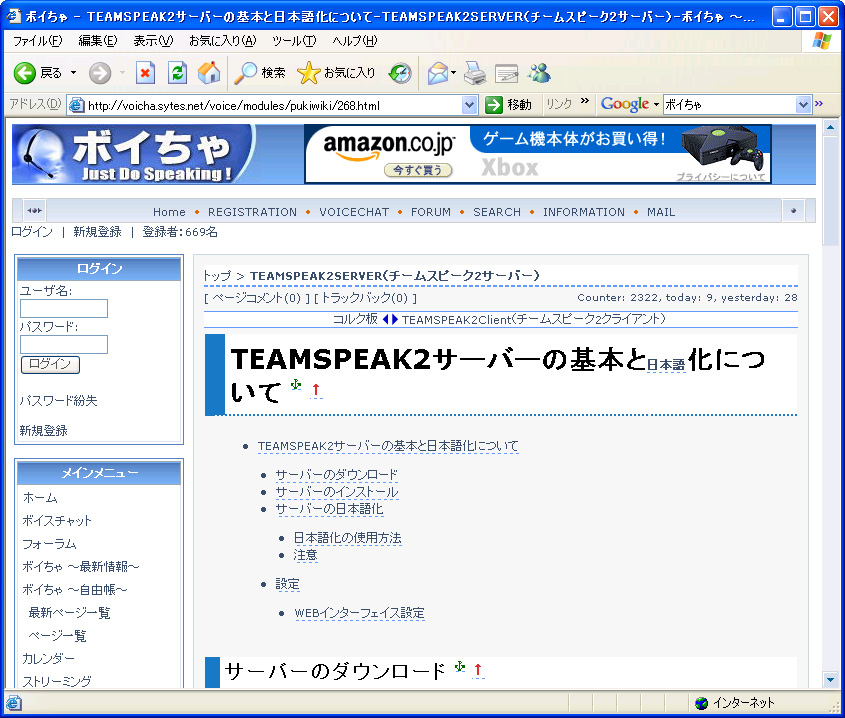Expand the Google toolbar overflow chevron

pos(819,103)
